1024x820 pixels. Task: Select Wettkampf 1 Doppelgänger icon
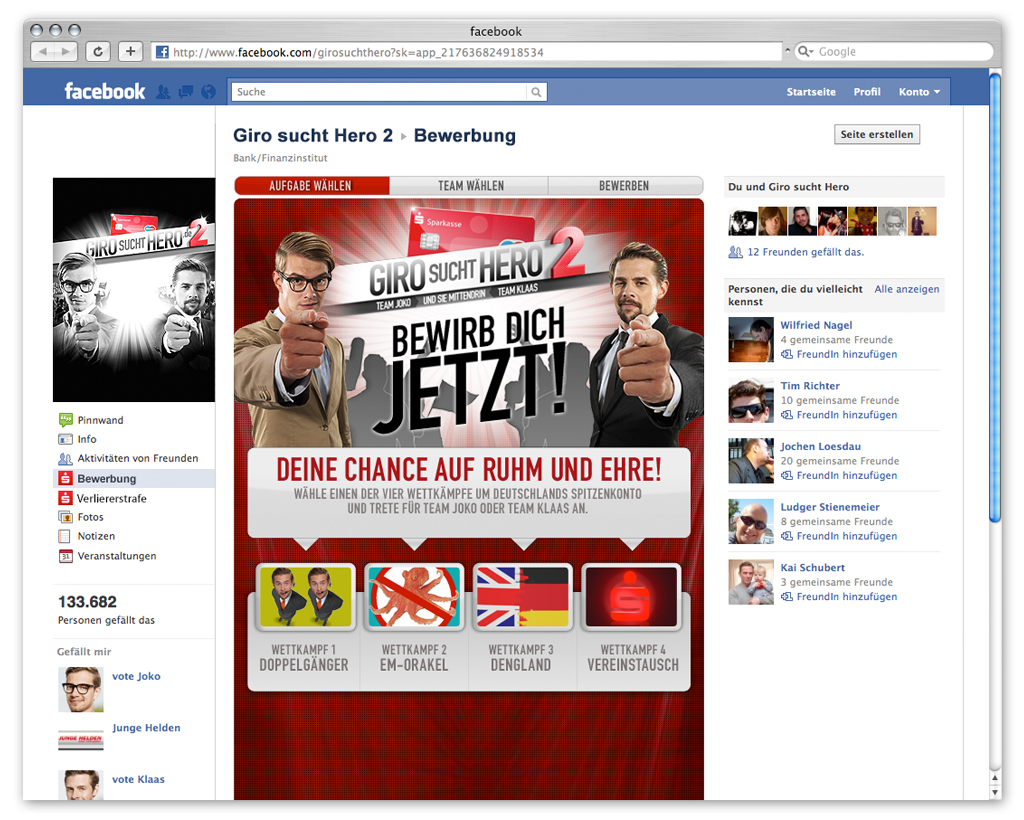tap(305, 597)
